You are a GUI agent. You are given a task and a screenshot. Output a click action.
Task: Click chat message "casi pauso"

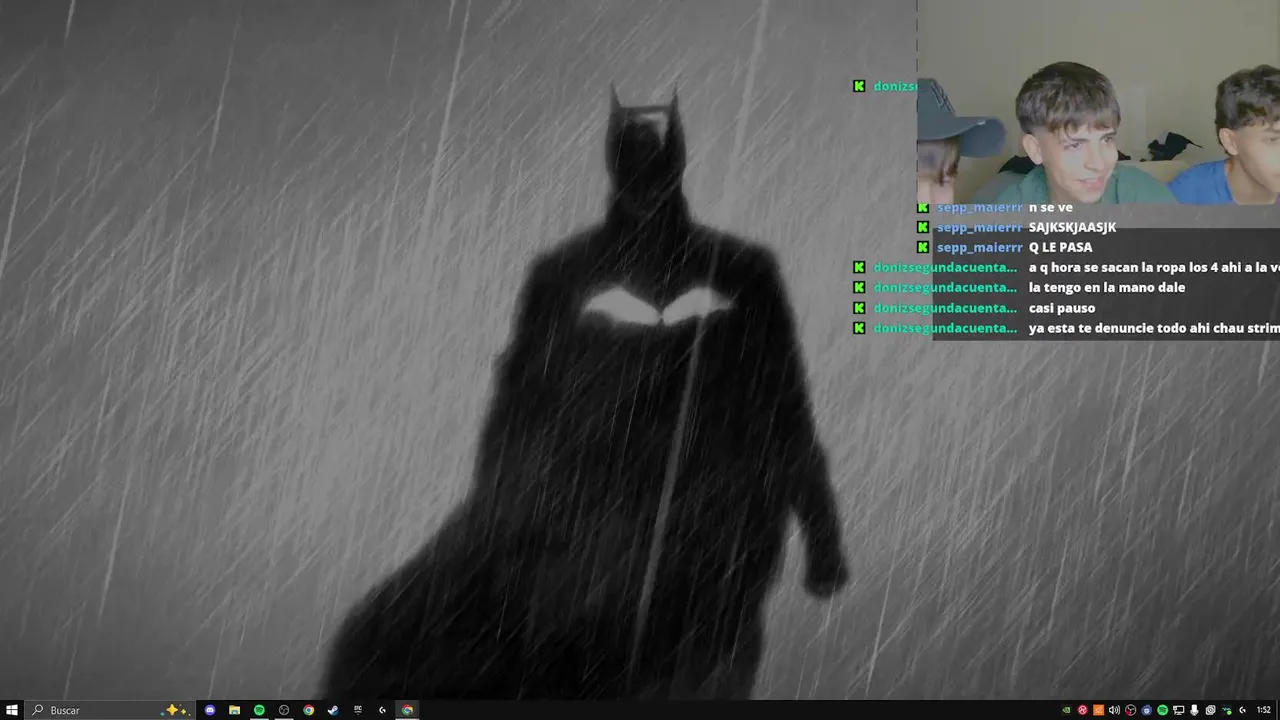[x=1062, y=308]
